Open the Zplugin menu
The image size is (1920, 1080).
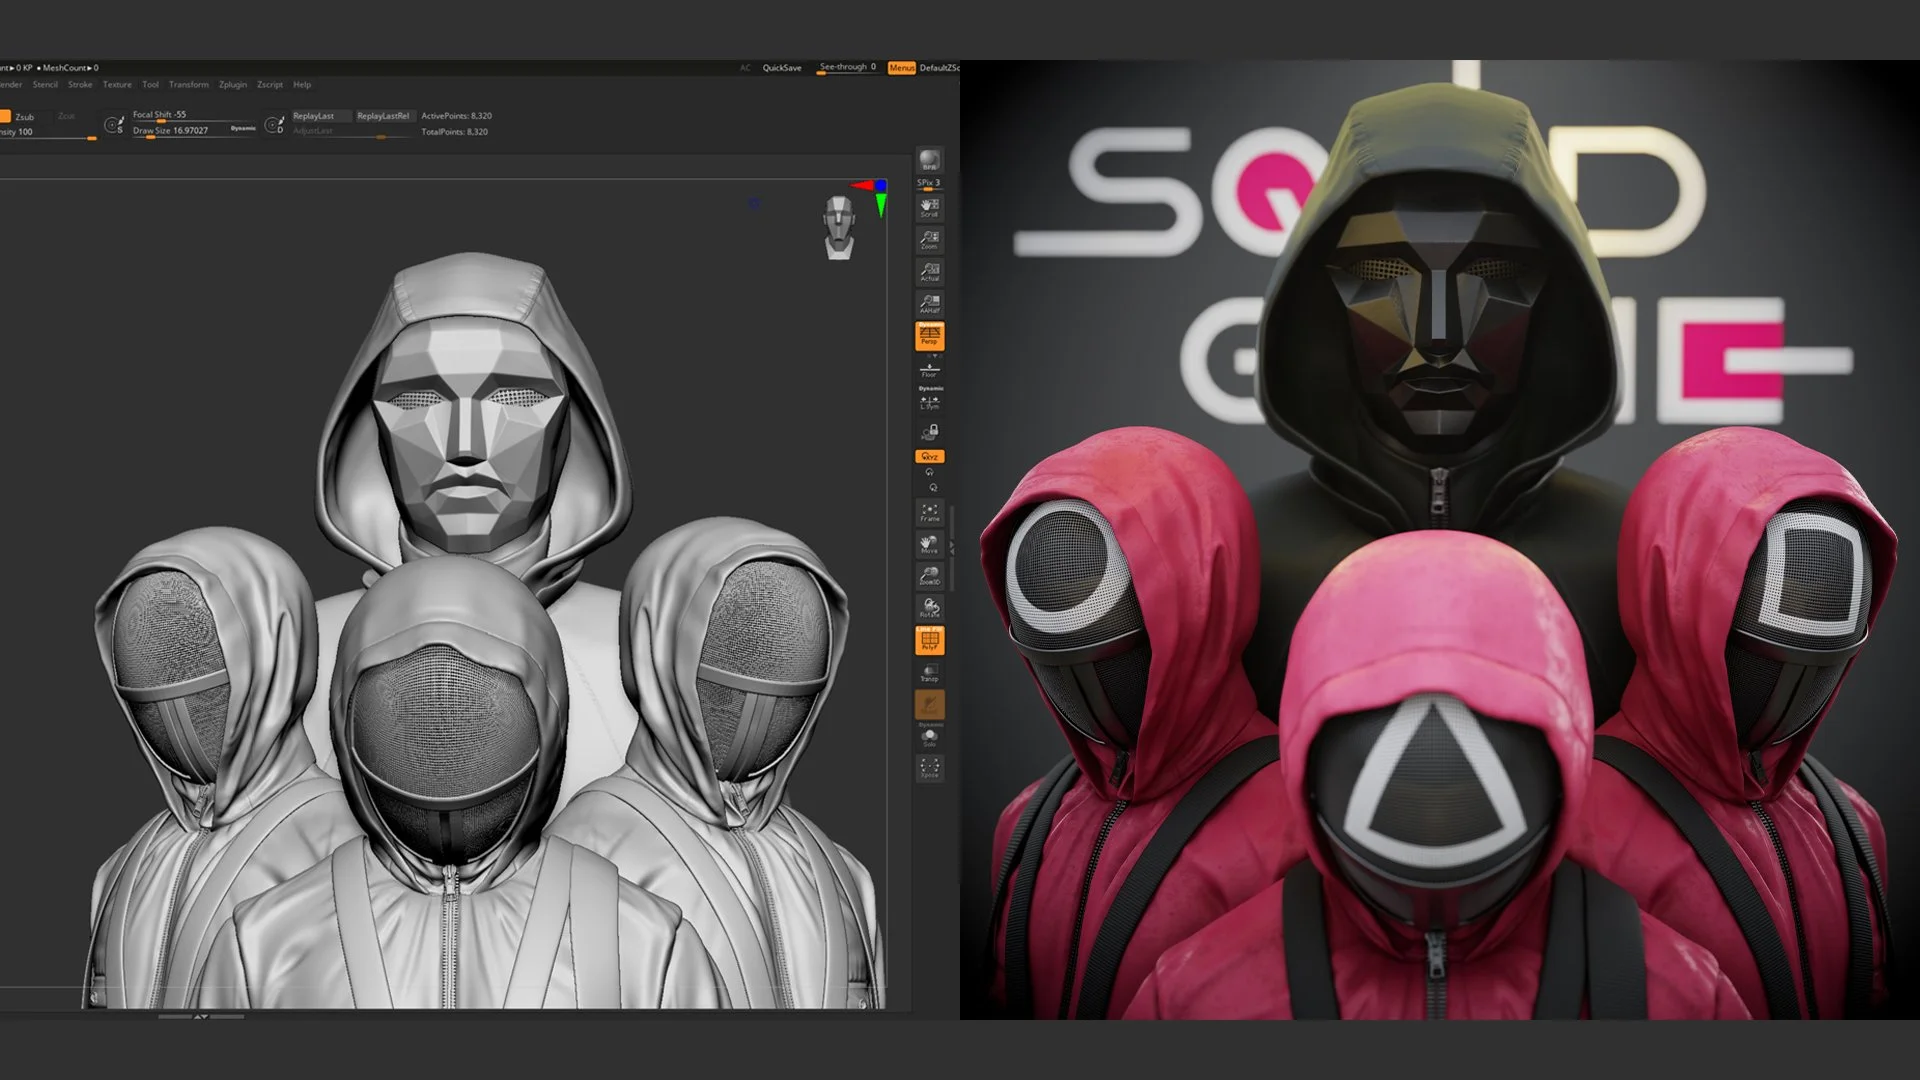click(233, 85)
